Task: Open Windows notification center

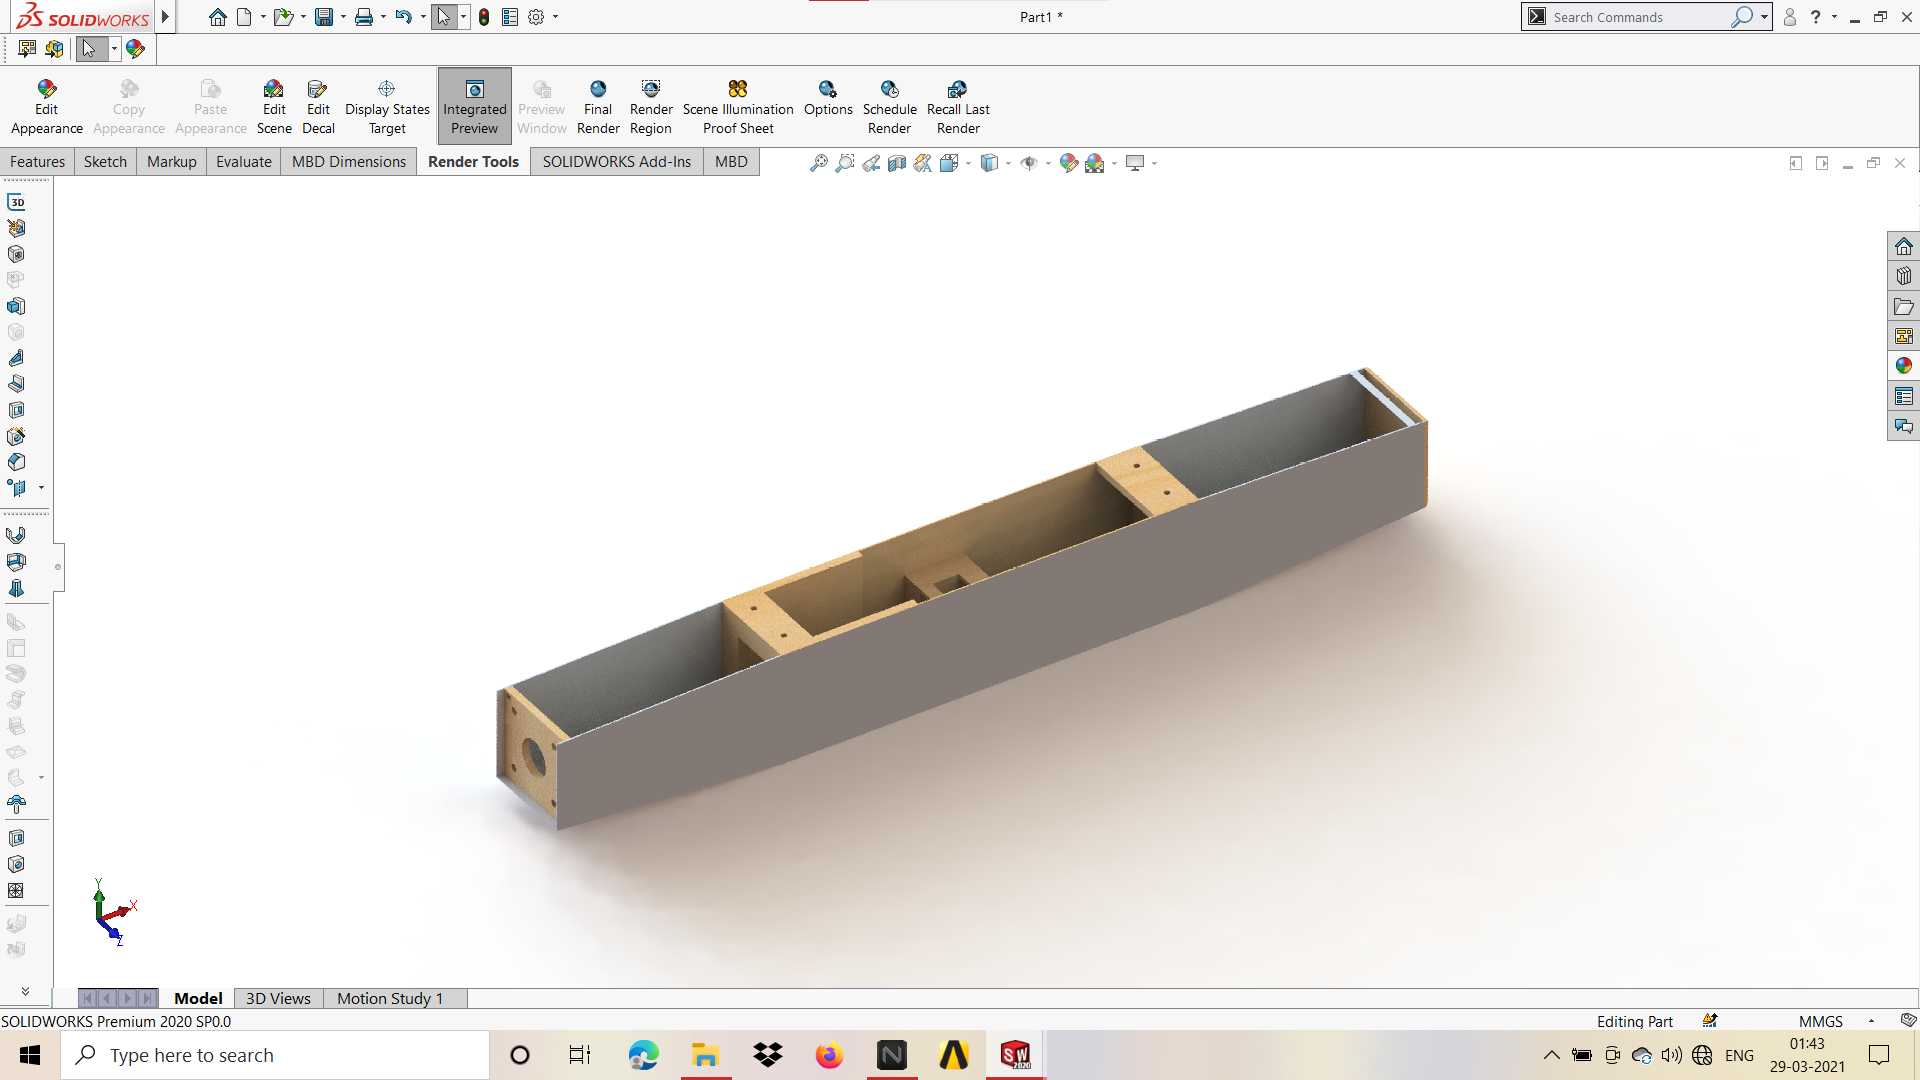Action: [x=1879, y=1055]
